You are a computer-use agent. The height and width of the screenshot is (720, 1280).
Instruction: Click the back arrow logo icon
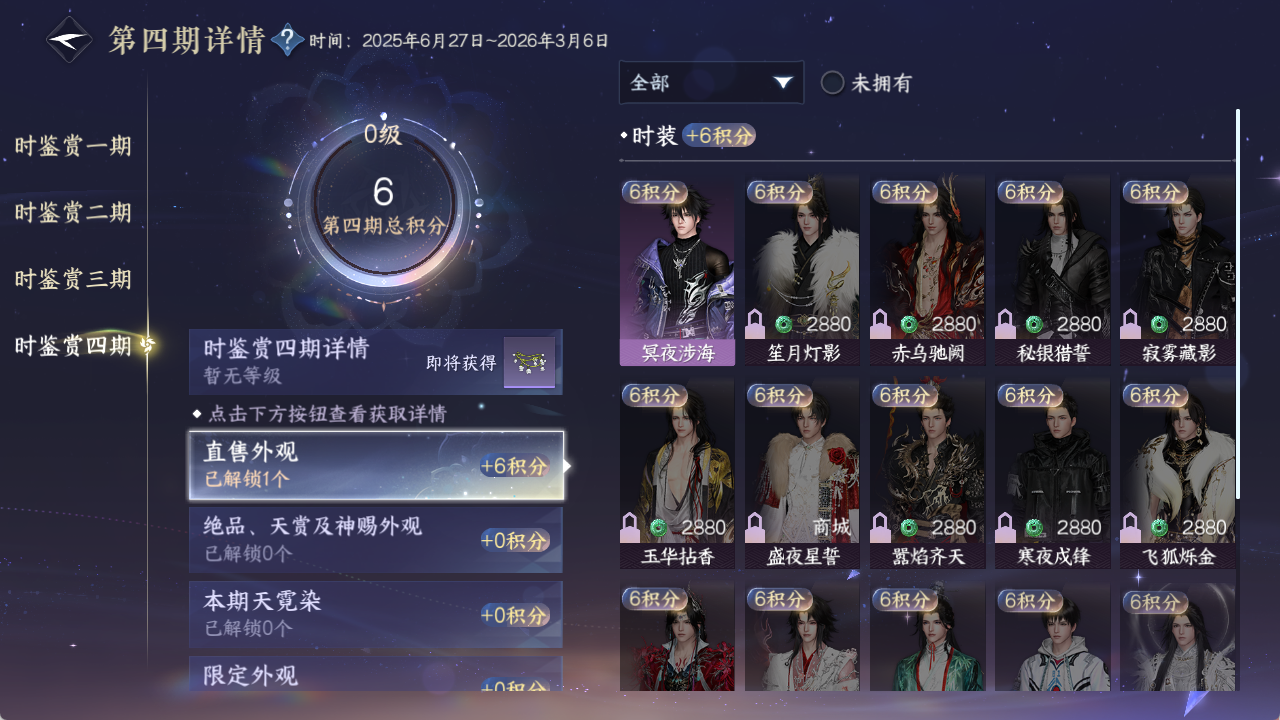(70, 40)
